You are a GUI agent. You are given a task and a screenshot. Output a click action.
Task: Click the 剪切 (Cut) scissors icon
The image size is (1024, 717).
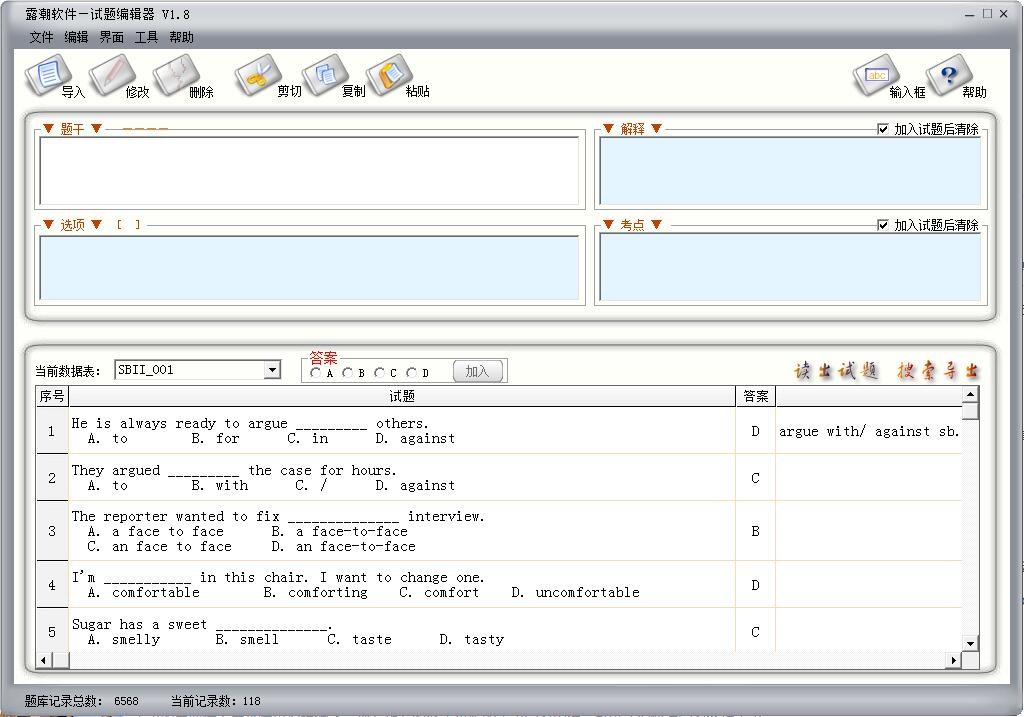click(258, 76)
